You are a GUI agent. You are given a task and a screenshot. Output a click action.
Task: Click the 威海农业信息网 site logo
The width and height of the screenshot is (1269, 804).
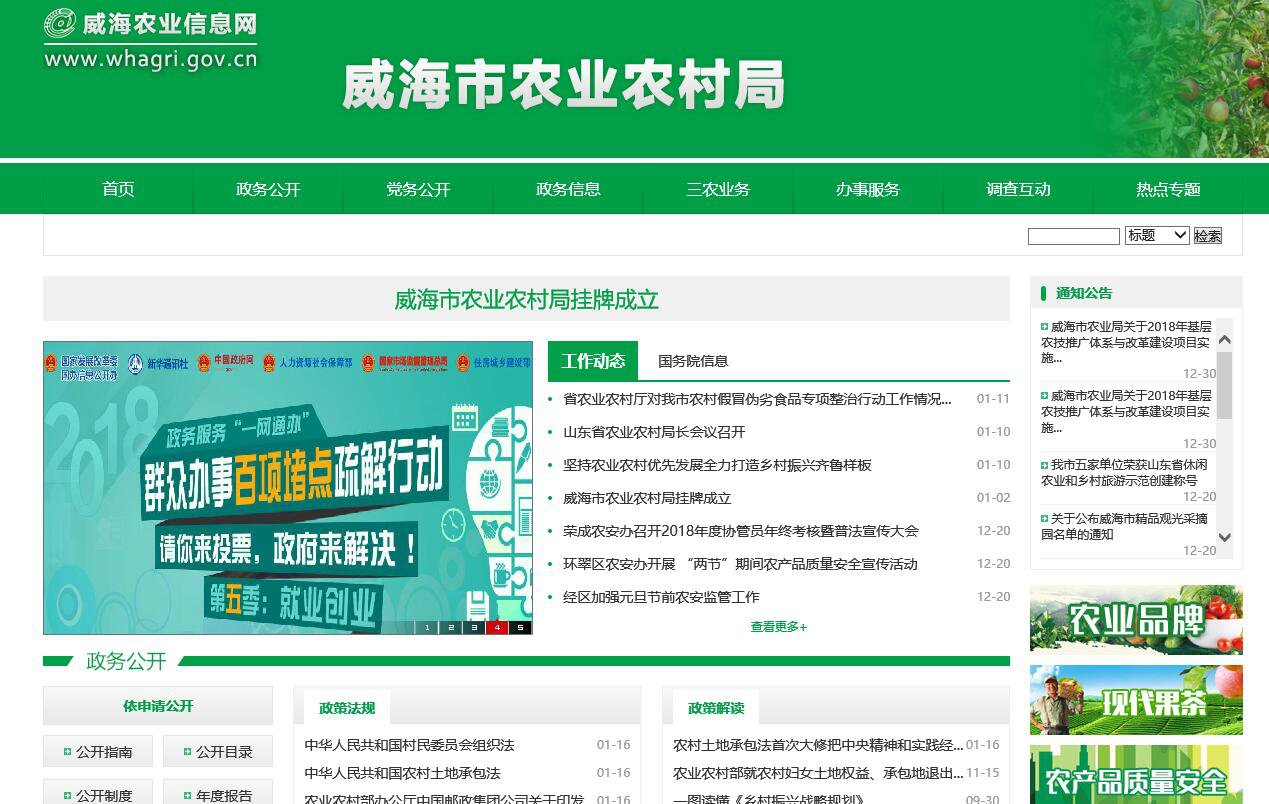pyautogui.click(x=150, y=40)
